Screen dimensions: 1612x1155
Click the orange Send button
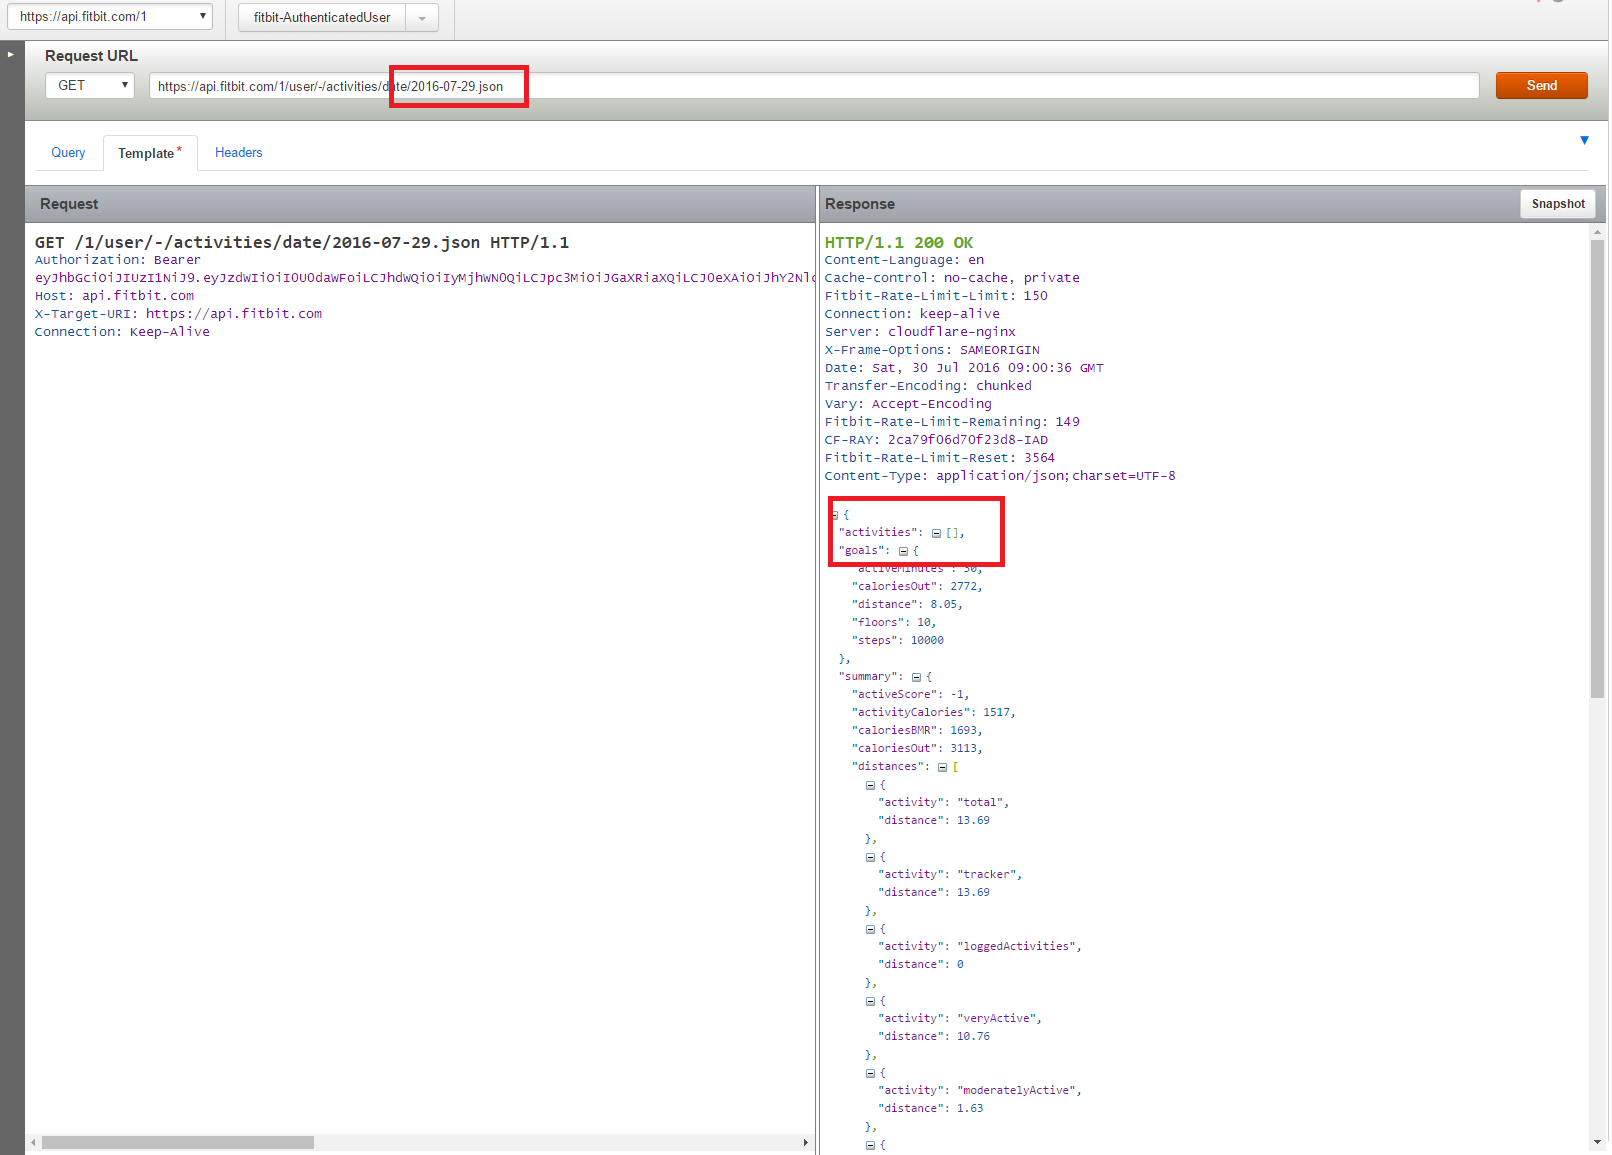pyautogui.click(x=1540, y=86)
